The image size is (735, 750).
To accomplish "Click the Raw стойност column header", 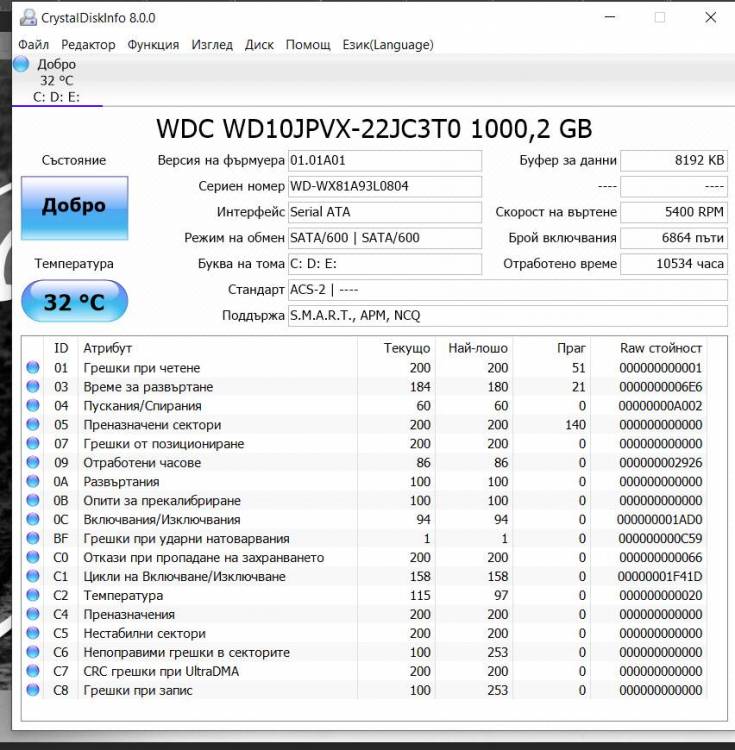I will [x=649, y=348].
